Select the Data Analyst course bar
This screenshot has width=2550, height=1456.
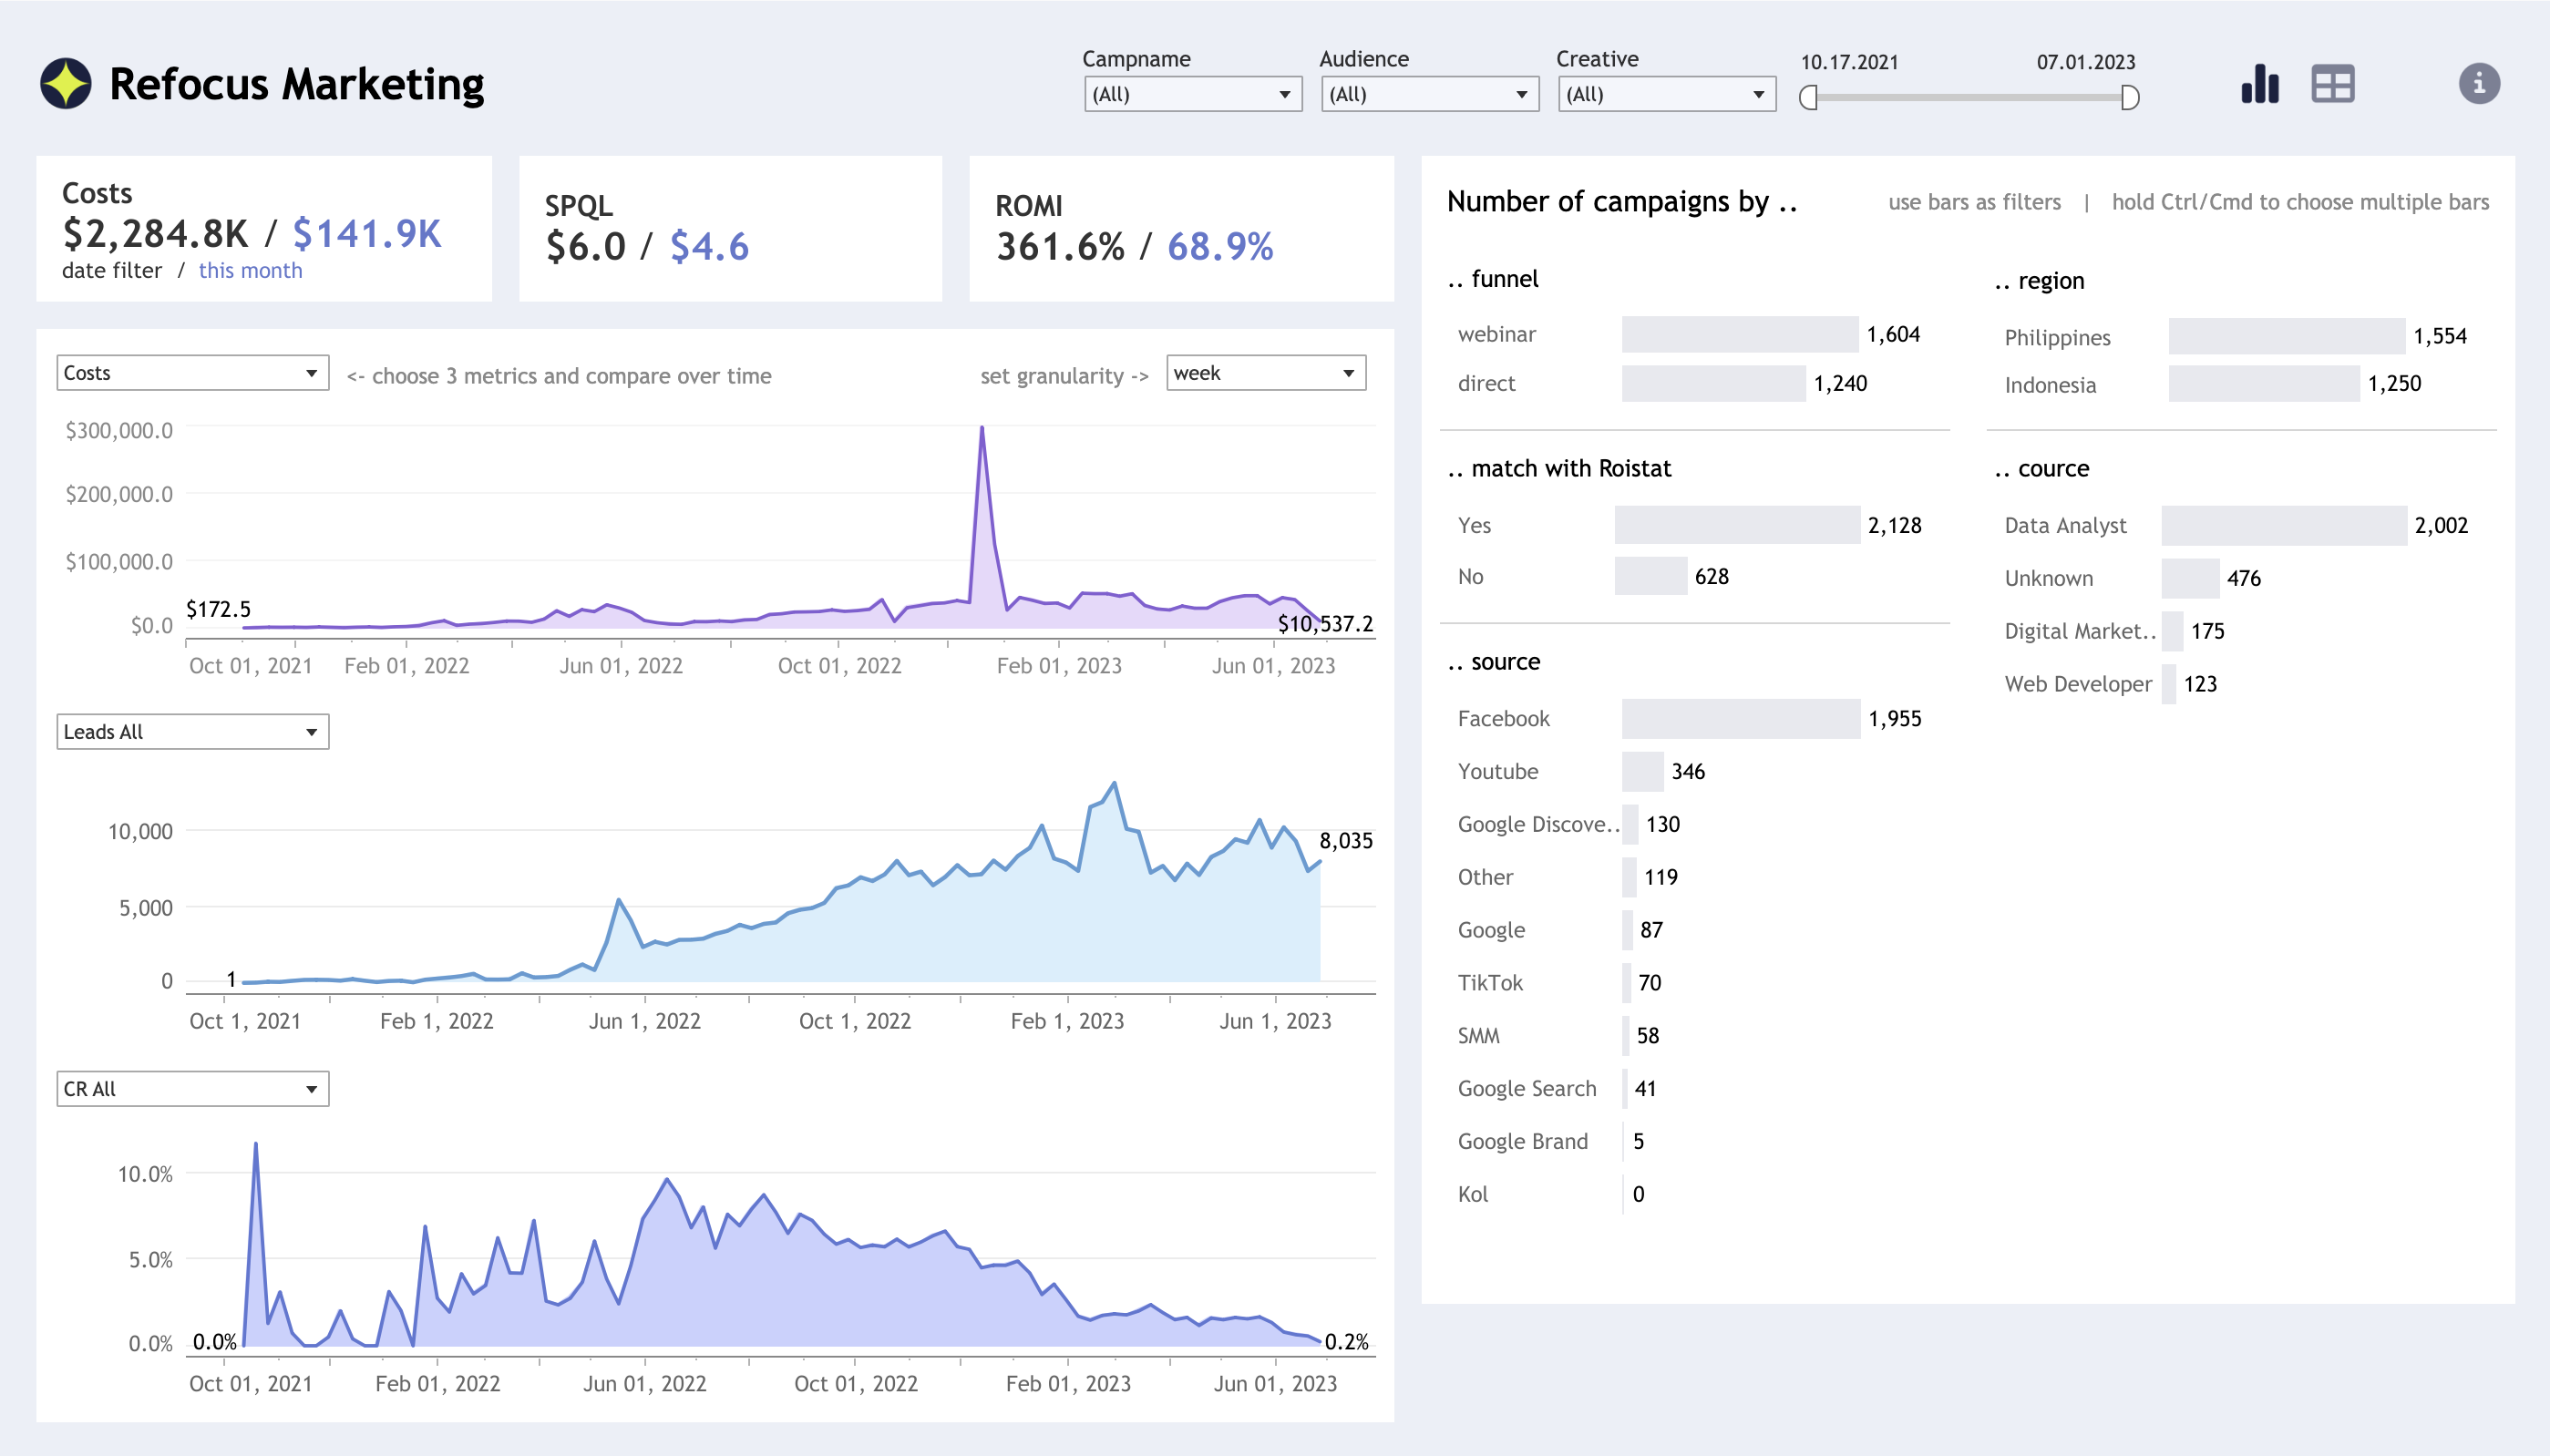coord(2283,526)
